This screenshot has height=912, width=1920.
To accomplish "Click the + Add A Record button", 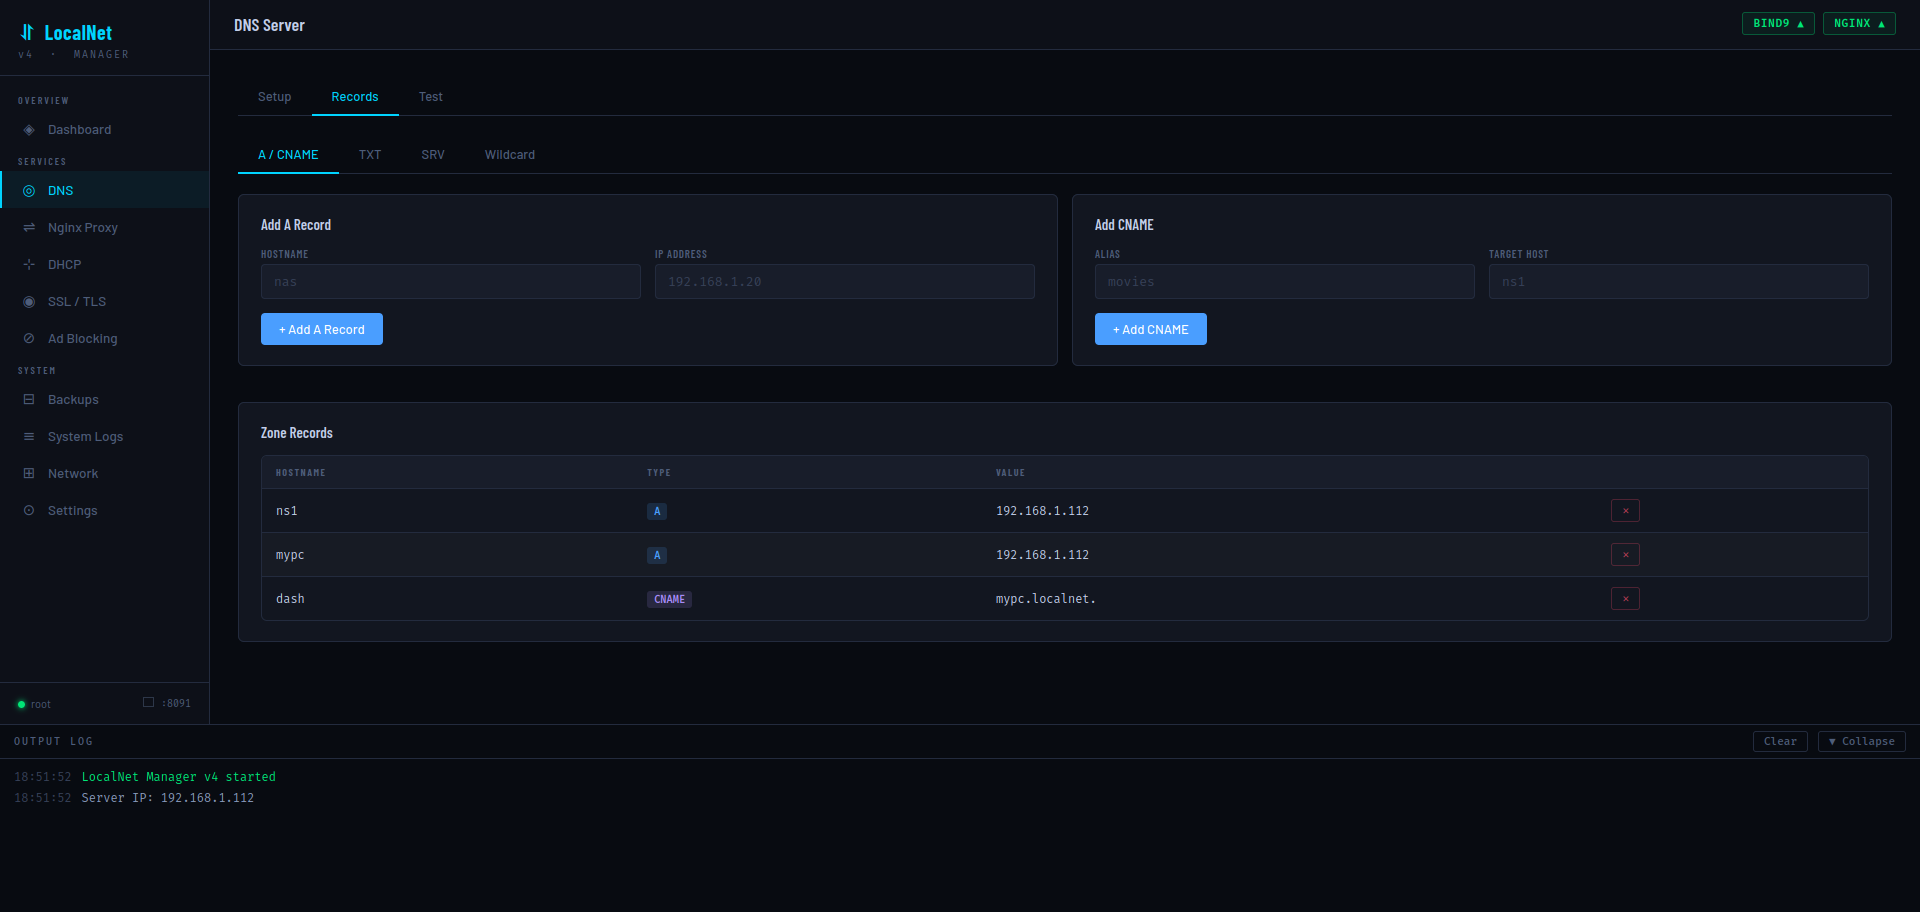I will click(322, 329).
